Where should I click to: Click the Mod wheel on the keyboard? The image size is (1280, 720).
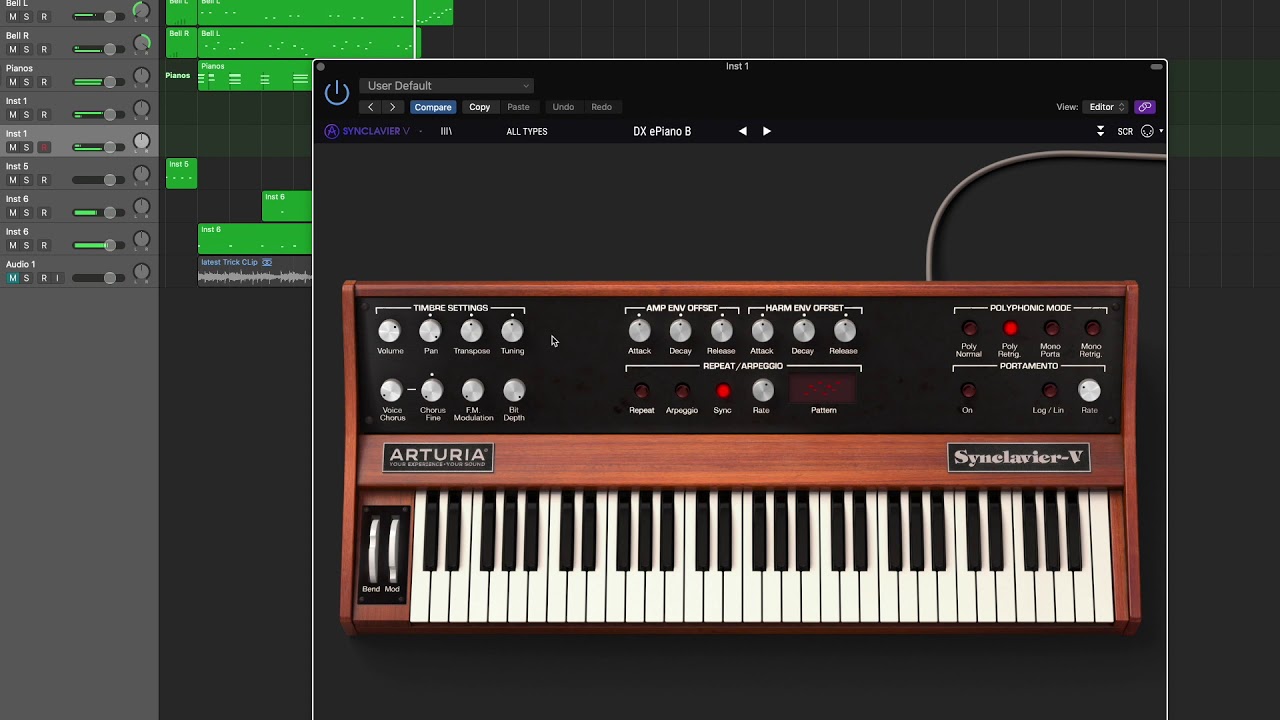393,550
